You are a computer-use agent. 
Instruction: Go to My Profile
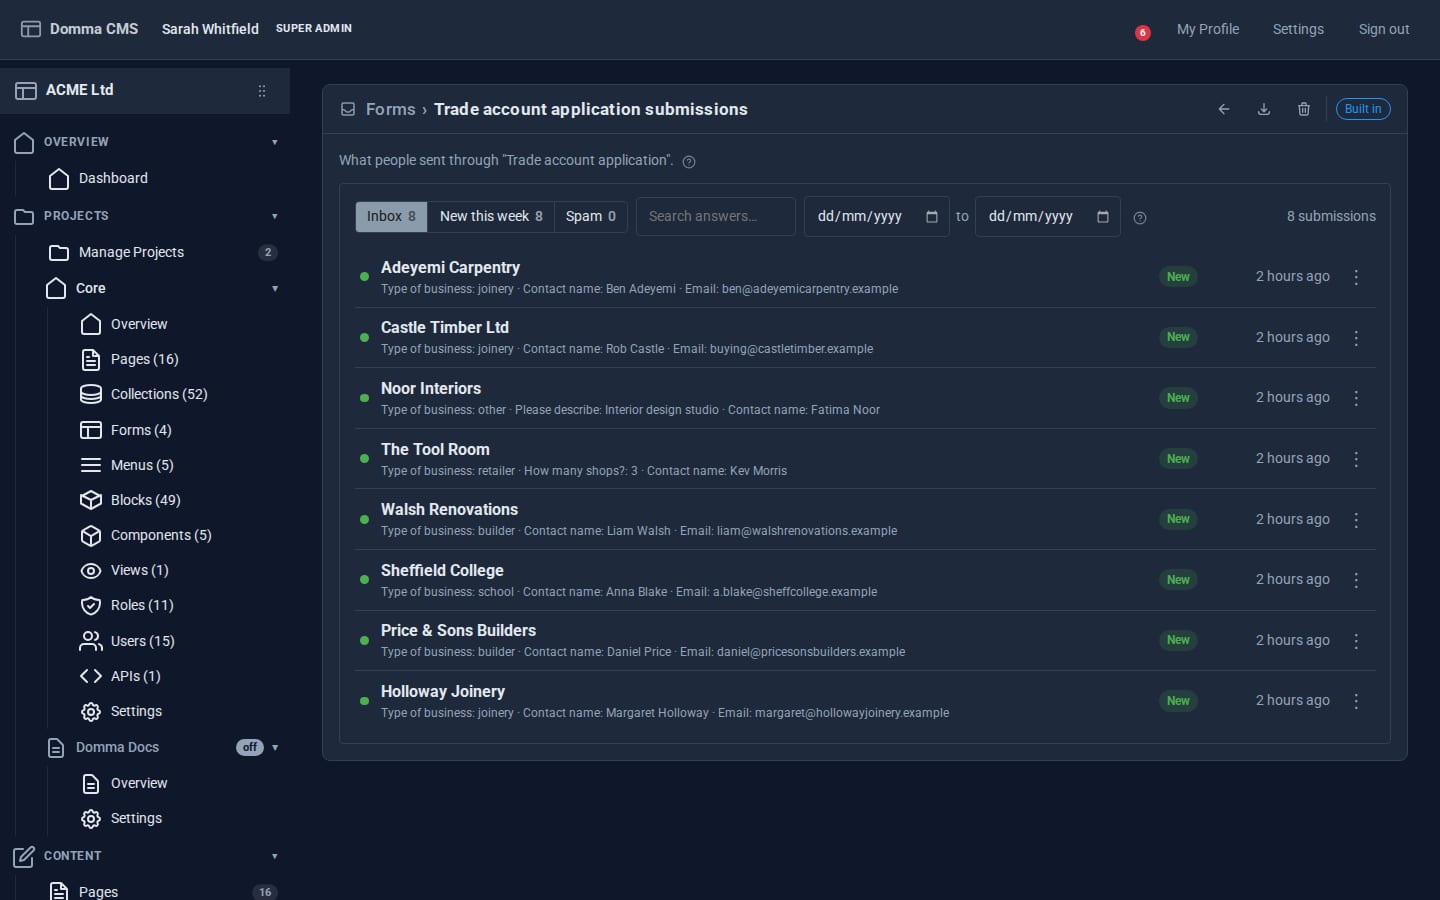[1208, 29]
